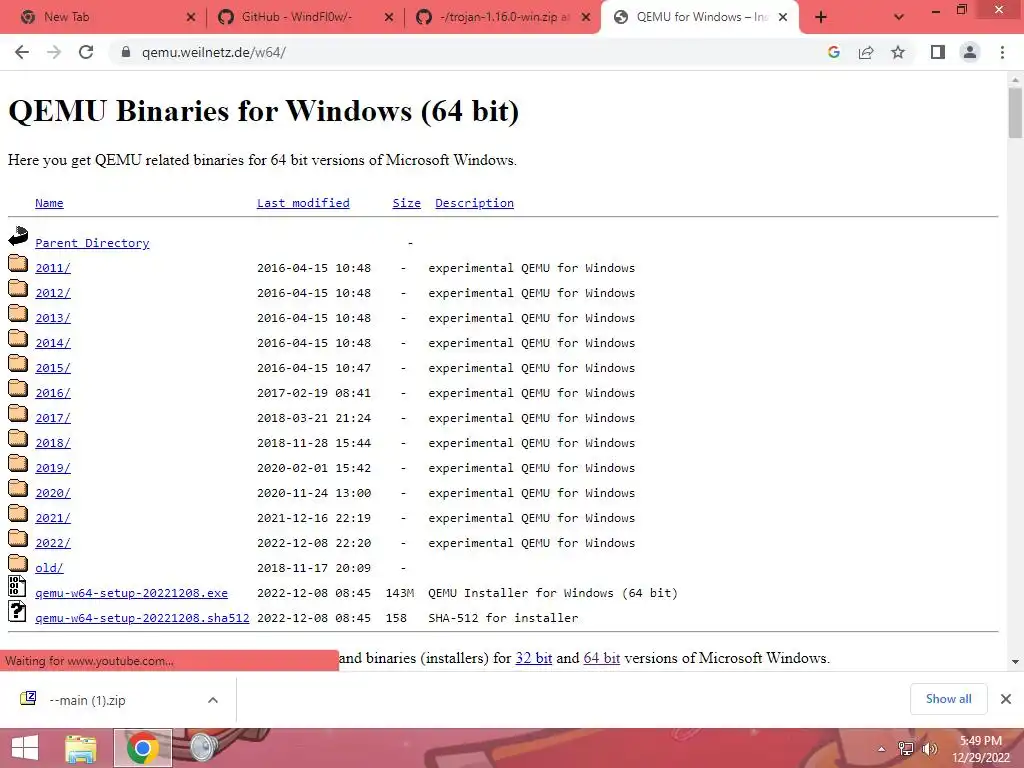Open network status tray icon
This screenshot has height=768, width=1024.
[x=906, y=749]
